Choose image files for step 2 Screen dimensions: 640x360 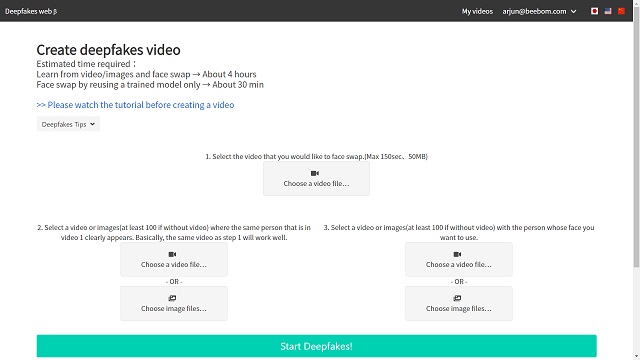174,303
